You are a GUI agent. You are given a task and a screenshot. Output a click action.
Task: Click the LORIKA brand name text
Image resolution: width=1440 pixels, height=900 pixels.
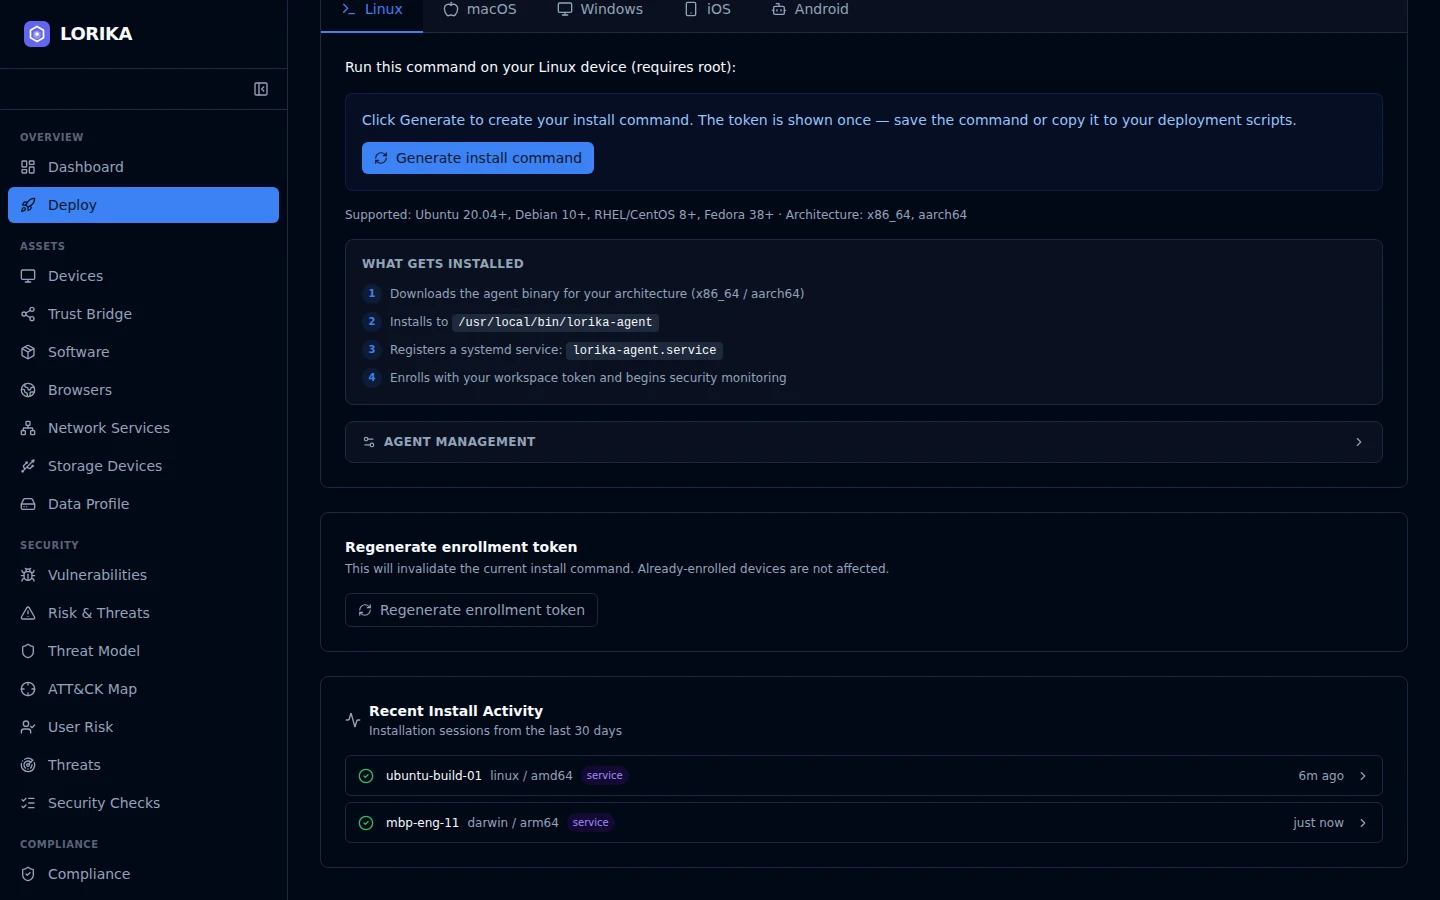coord(96,34)
